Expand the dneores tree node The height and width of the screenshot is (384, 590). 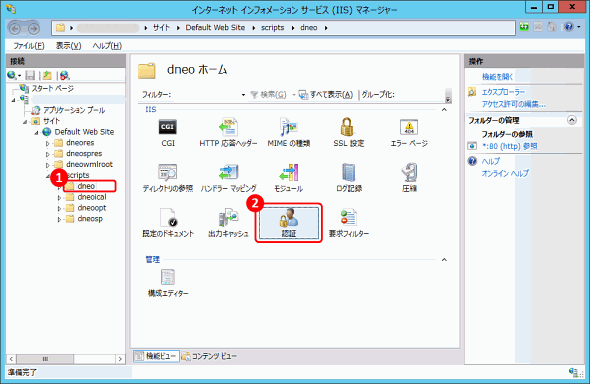tap(47, 143)
